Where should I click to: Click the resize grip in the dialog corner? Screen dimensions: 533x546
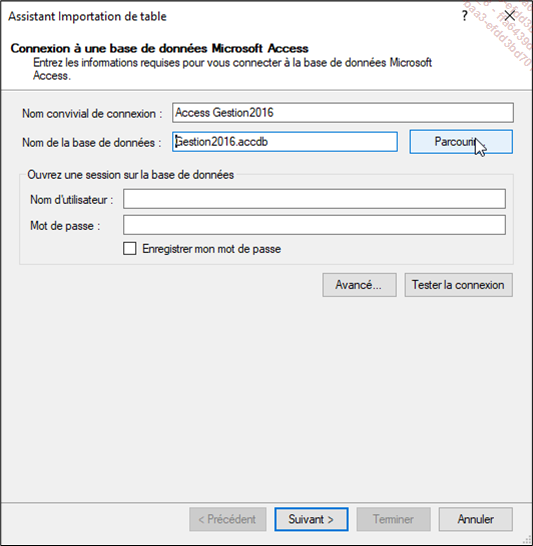(527, 540)
